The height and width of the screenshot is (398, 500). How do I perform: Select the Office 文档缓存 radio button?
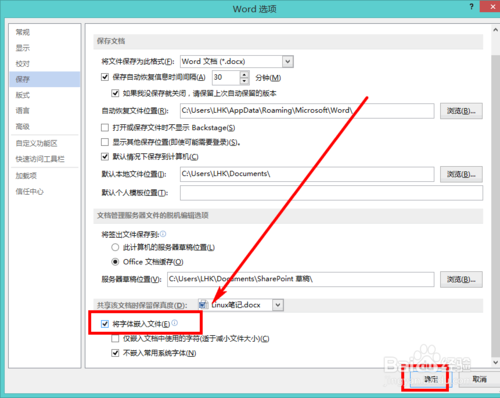115,262
